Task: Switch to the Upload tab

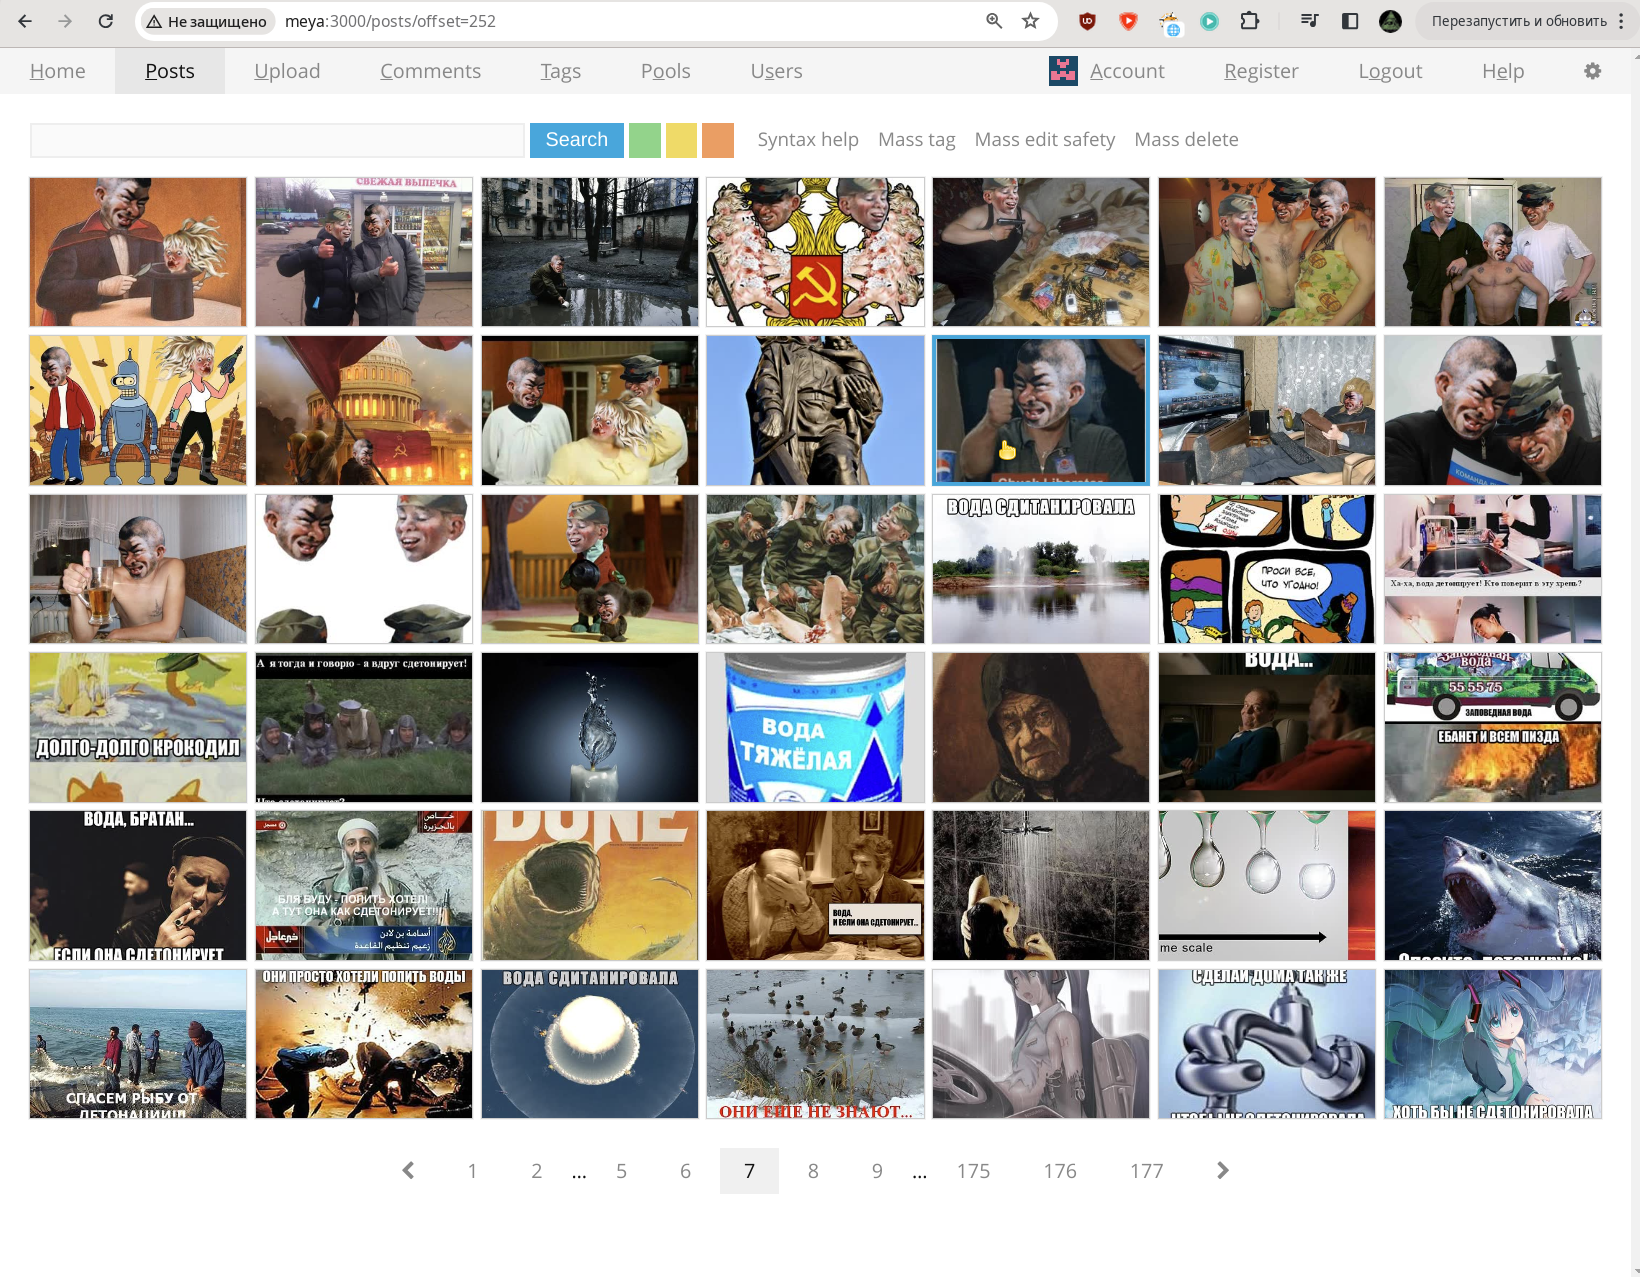Action: [x=287, y=71]
